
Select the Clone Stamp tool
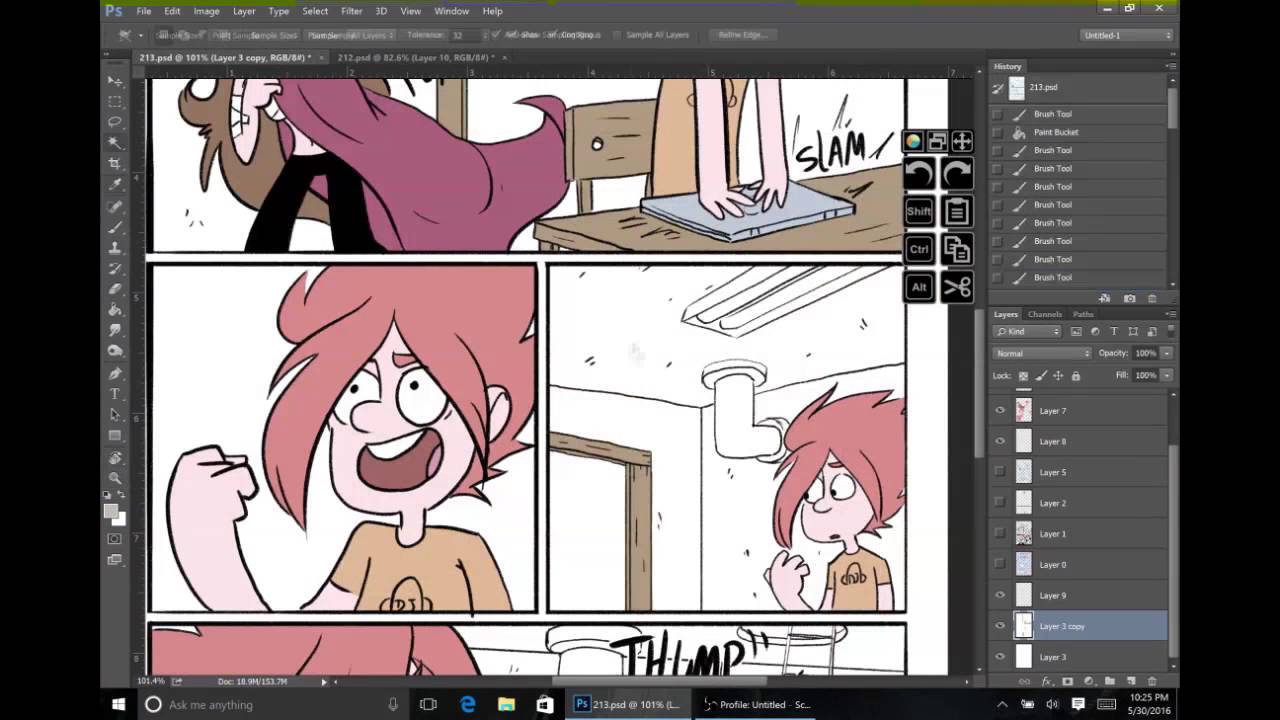tap(115, 248)
